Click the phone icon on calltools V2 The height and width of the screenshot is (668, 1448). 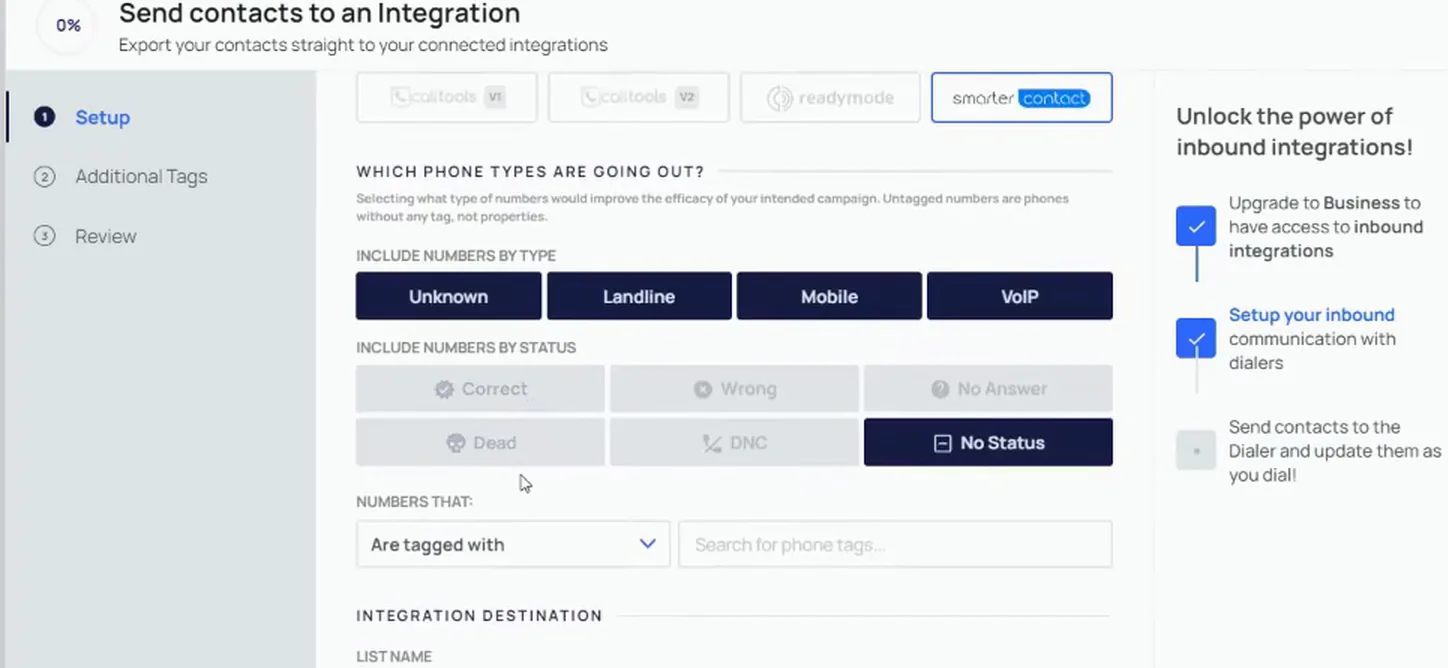(x=591, y=98)
